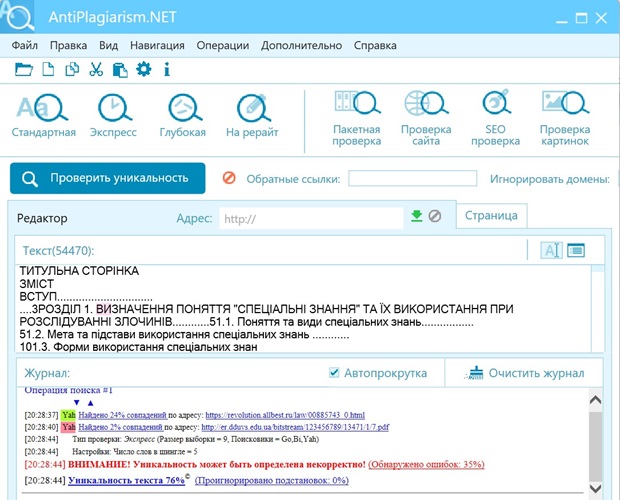
Task: Click the red prohibition icon near Обратные ссылки
Action: pos(229,178)
